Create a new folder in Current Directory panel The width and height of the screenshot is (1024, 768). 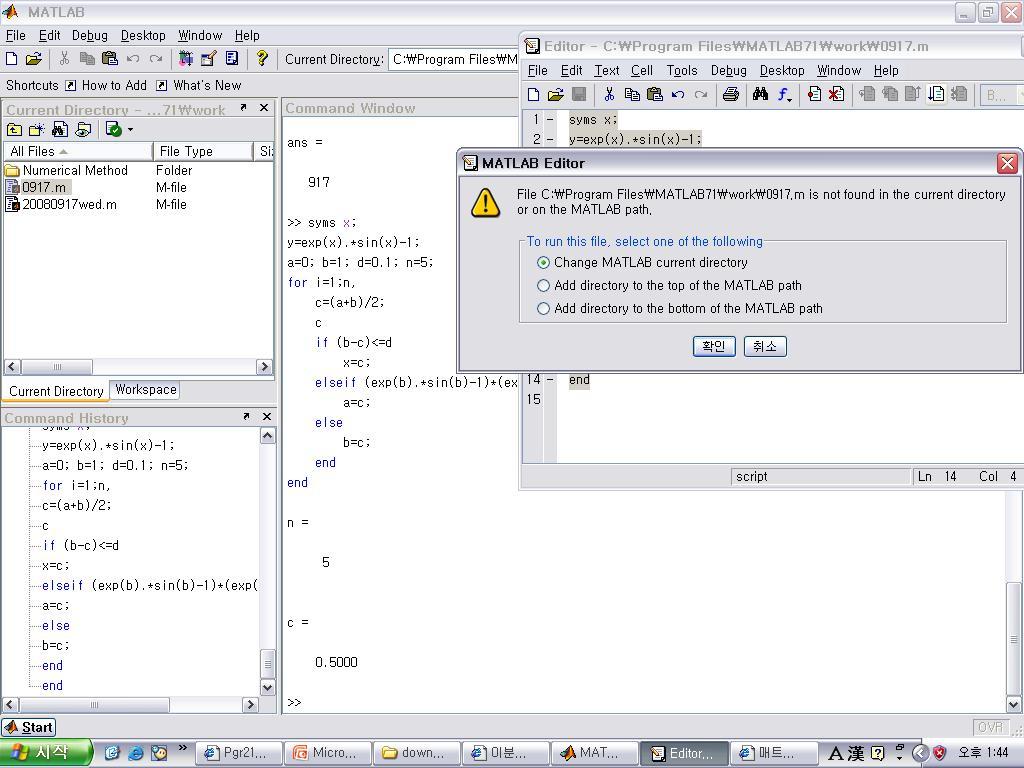(37, 129)
